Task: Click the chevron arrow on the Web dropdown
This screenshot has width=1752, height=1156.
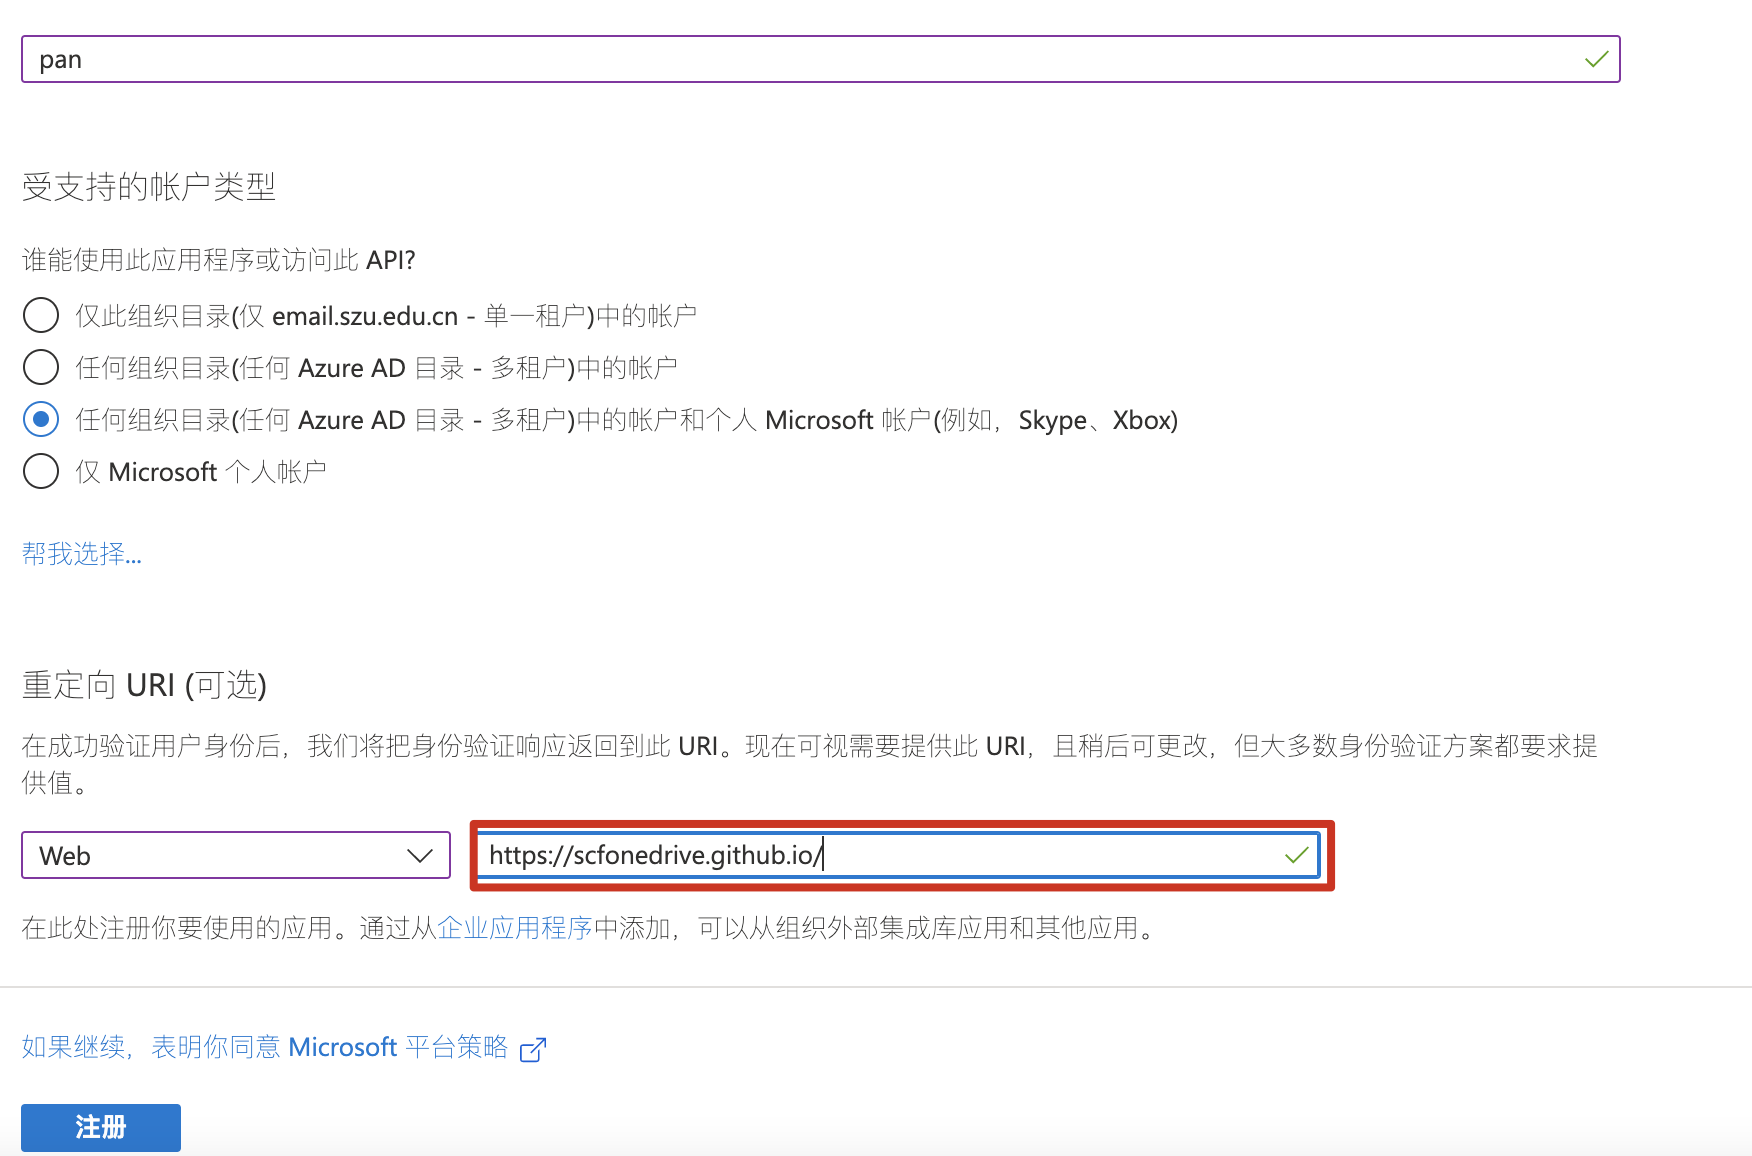Action: [420, 856]
